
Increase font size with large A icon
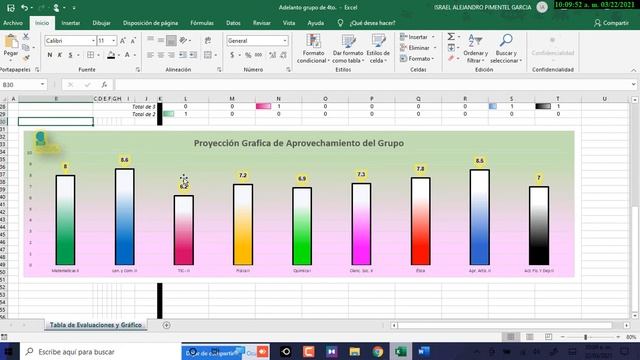tap(122, 41)
